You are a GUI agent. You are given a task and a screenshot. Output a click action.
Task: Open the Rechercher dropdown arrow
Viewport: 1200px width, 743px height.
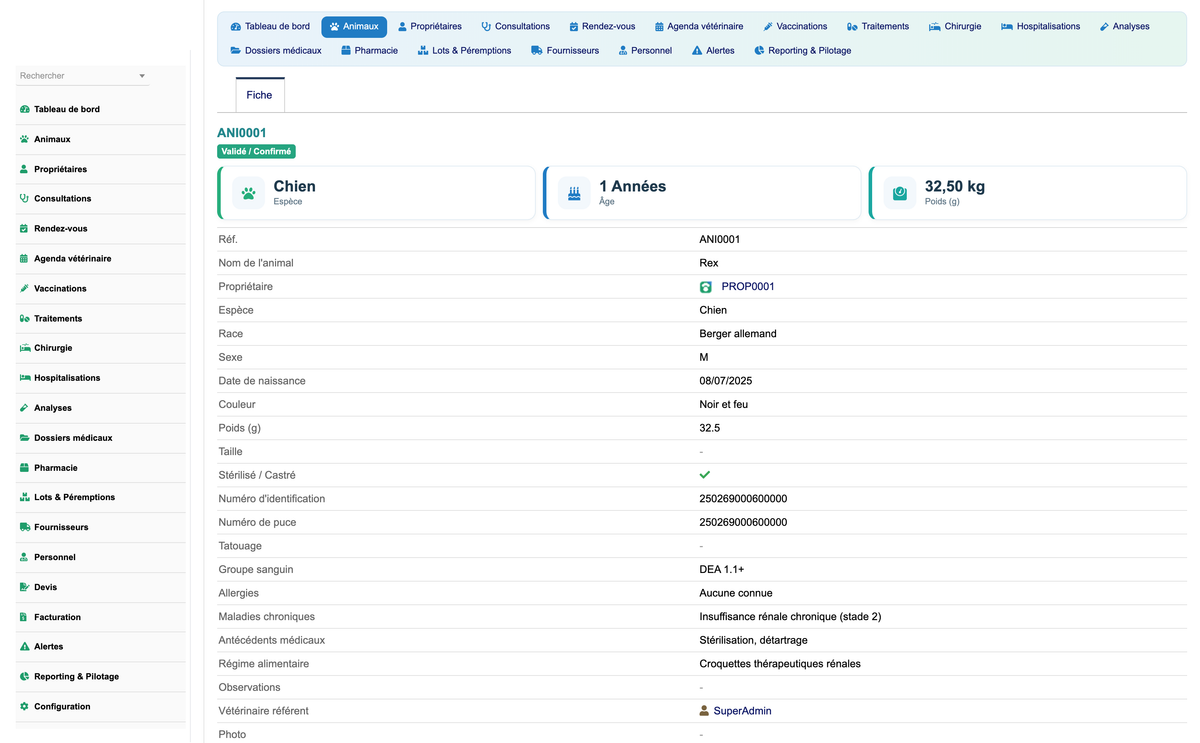click(142, 76)
